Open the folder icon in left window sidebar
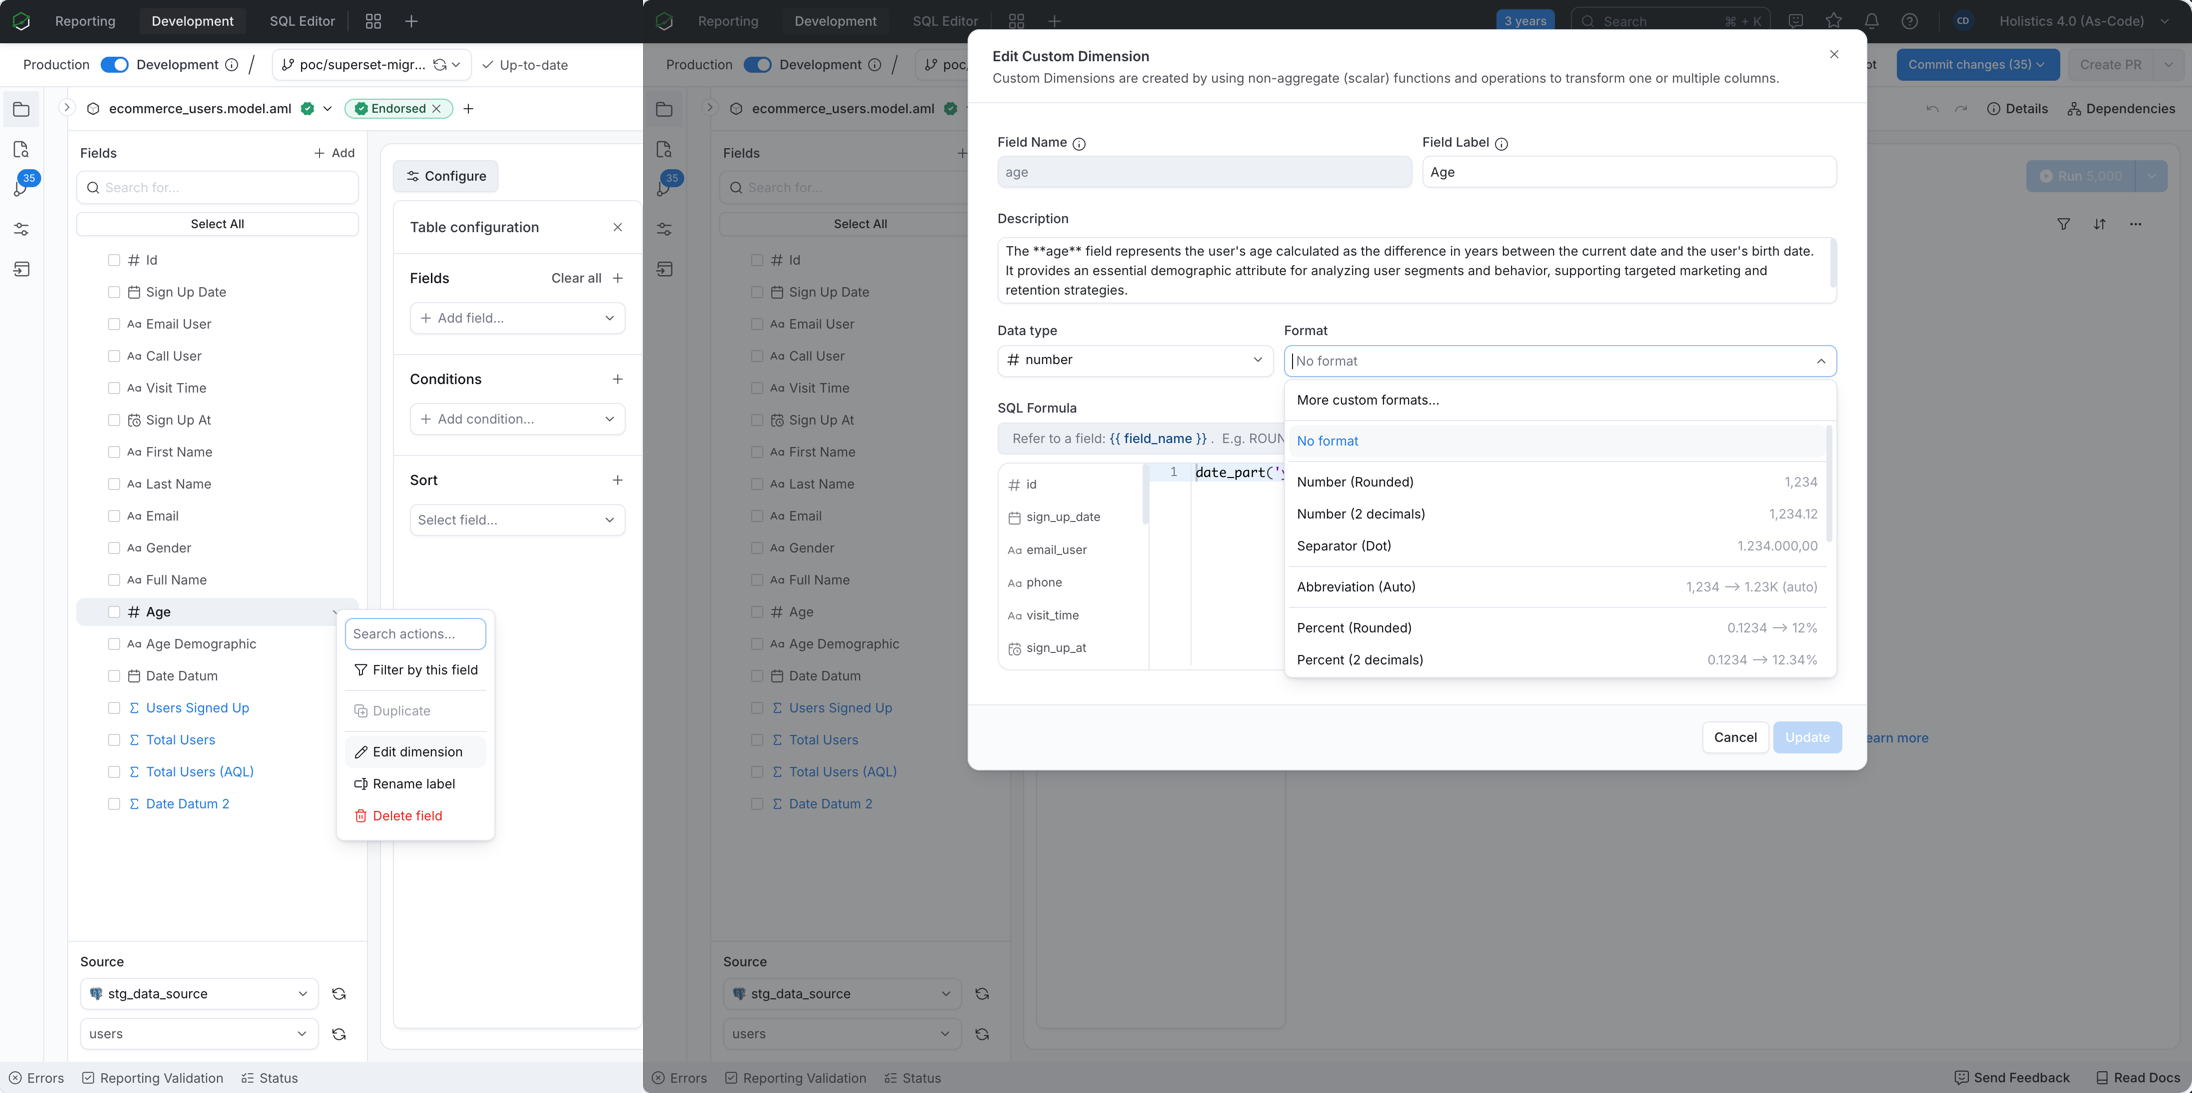Viewport: 2192px width, 1093px height. click(21, 109)
